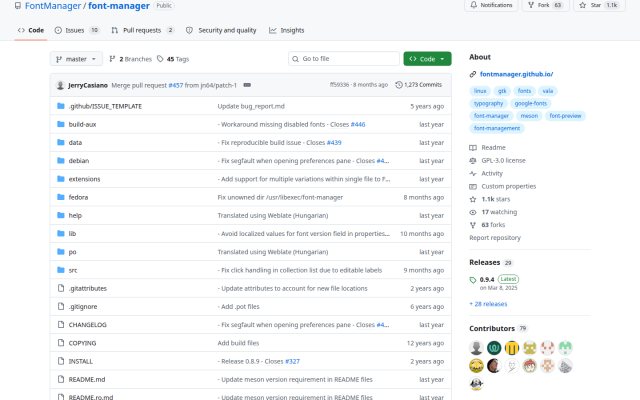The width and height of the screenshot is (640, 400).
Task: View the 45 Tags link
Action: point(173,59)
